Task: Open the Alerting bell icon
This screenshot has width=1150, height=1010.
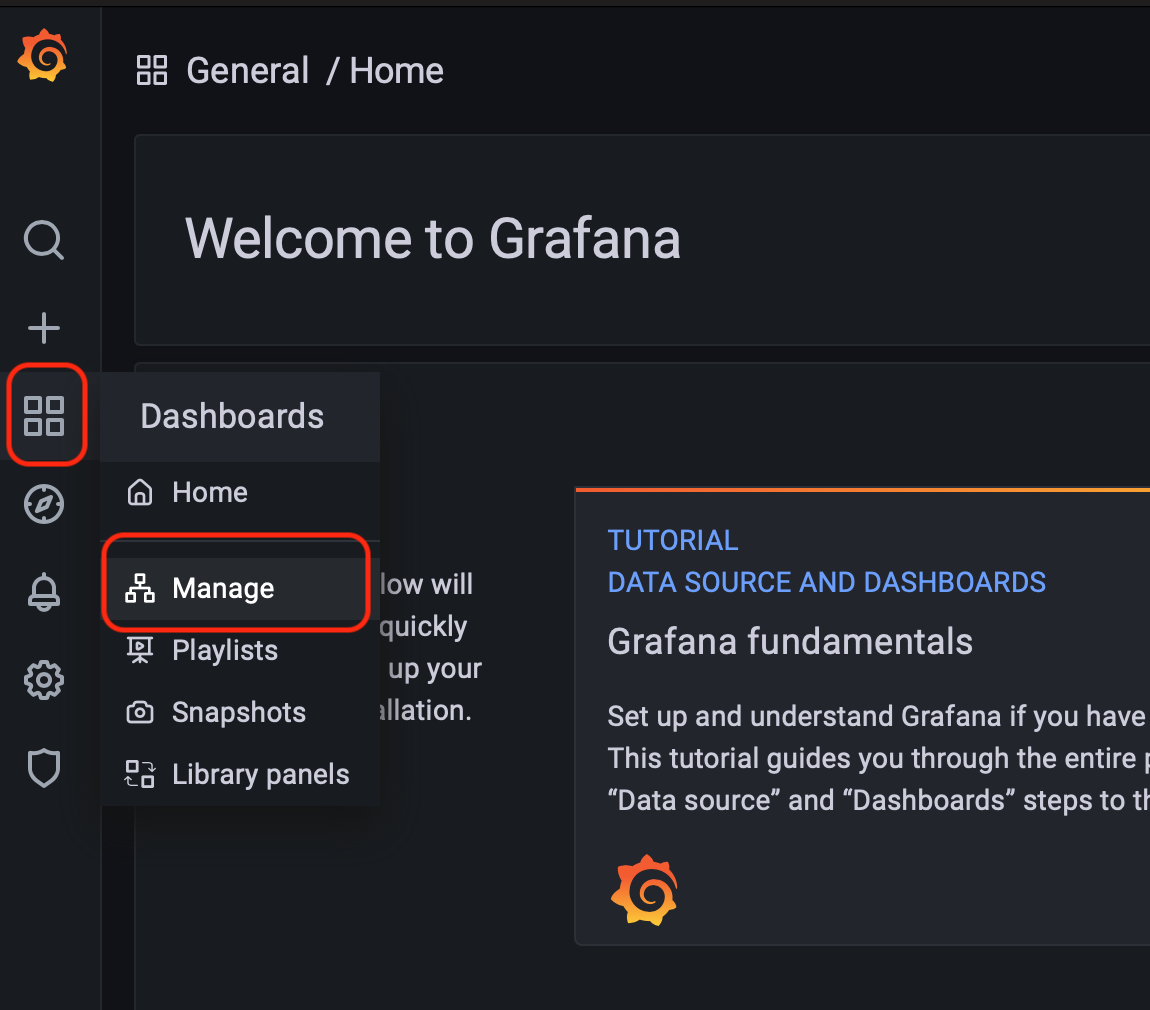Action: (x=44, y=592)
